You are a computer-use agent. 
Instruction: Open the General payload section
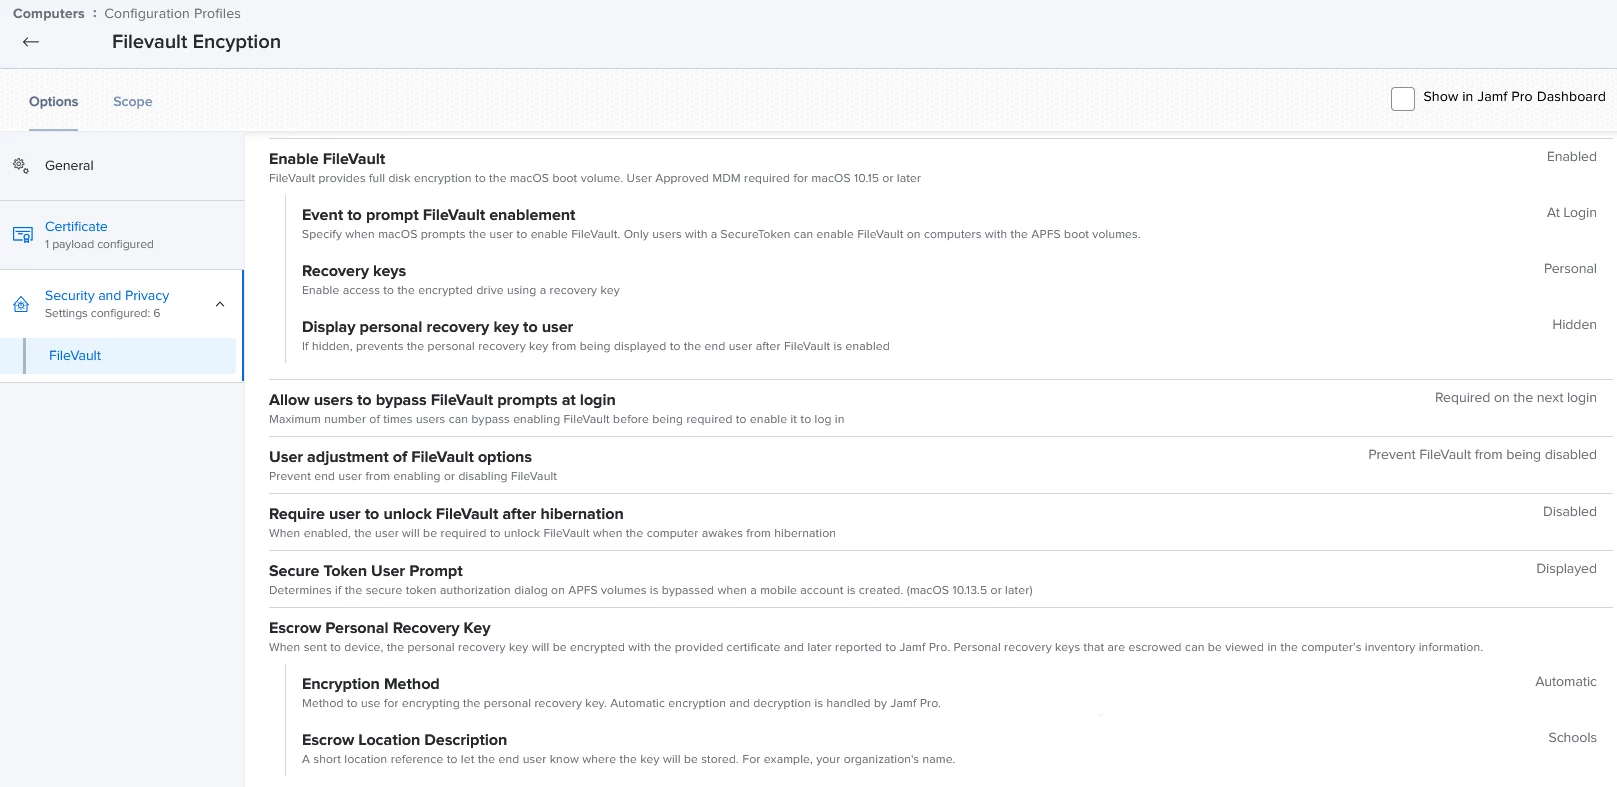coord(122,166)
